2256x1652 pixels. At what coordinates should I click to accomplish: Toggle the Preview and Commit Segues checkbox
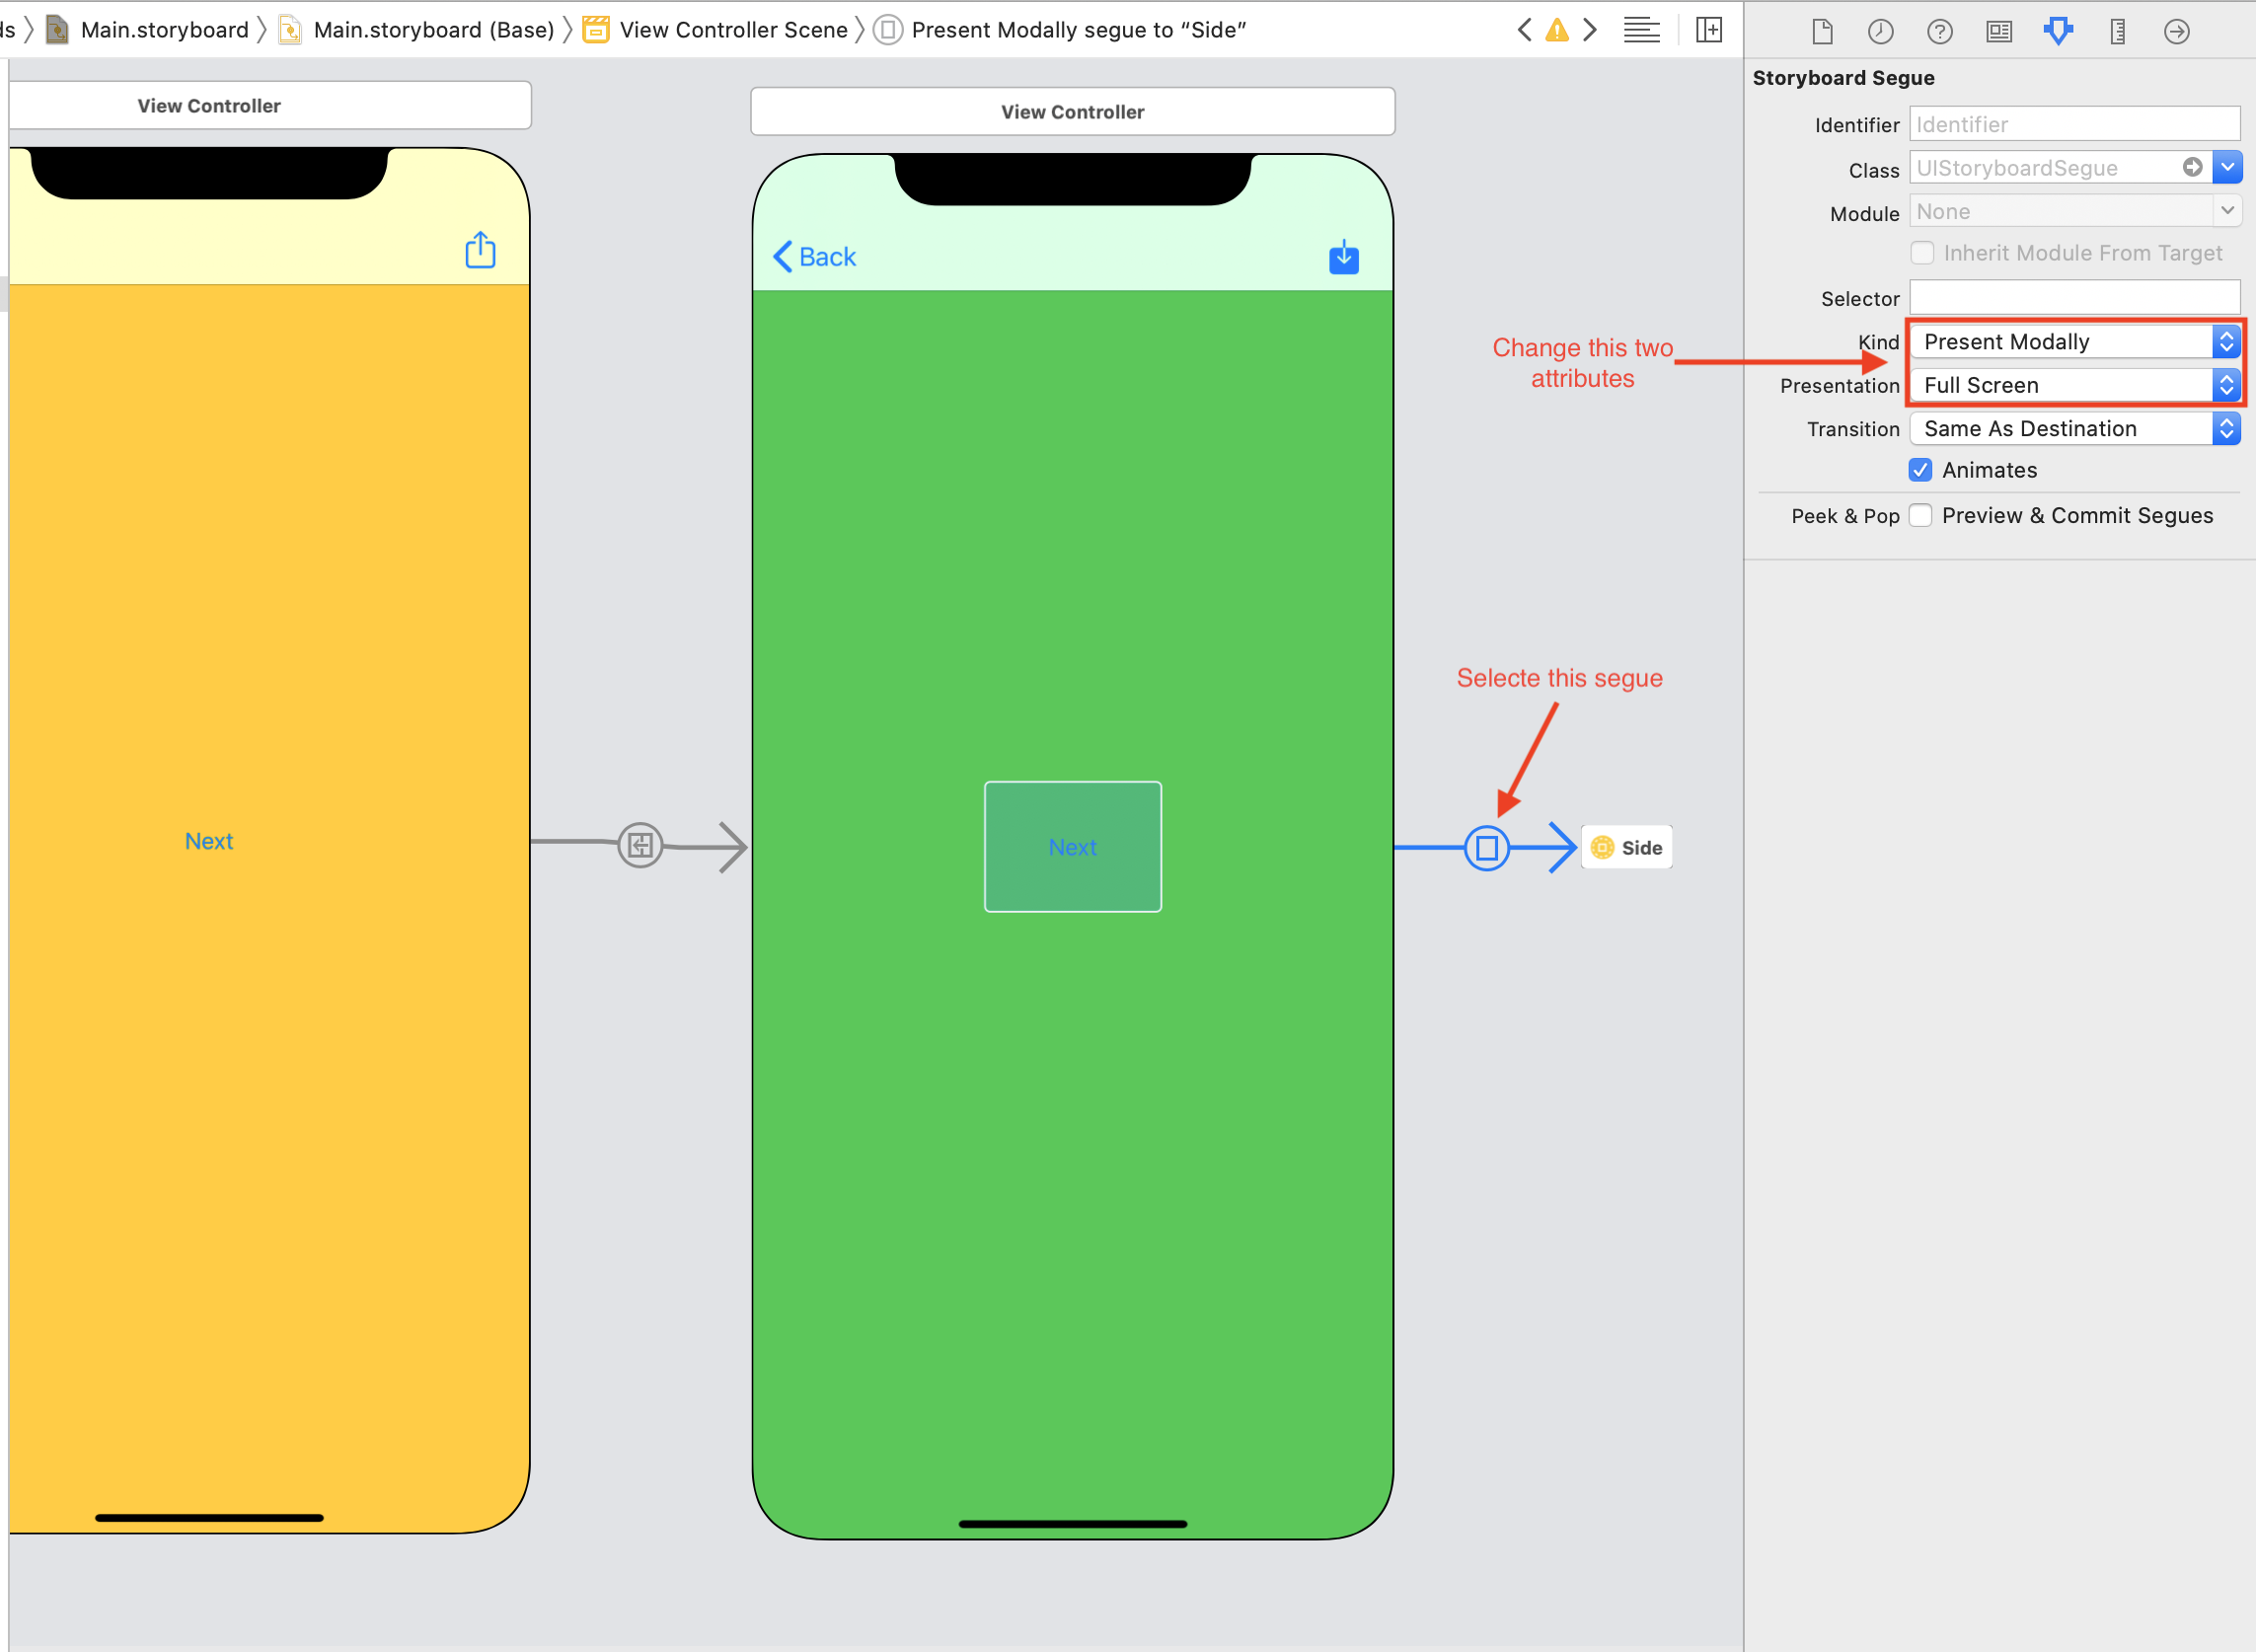click(1921, 515)
